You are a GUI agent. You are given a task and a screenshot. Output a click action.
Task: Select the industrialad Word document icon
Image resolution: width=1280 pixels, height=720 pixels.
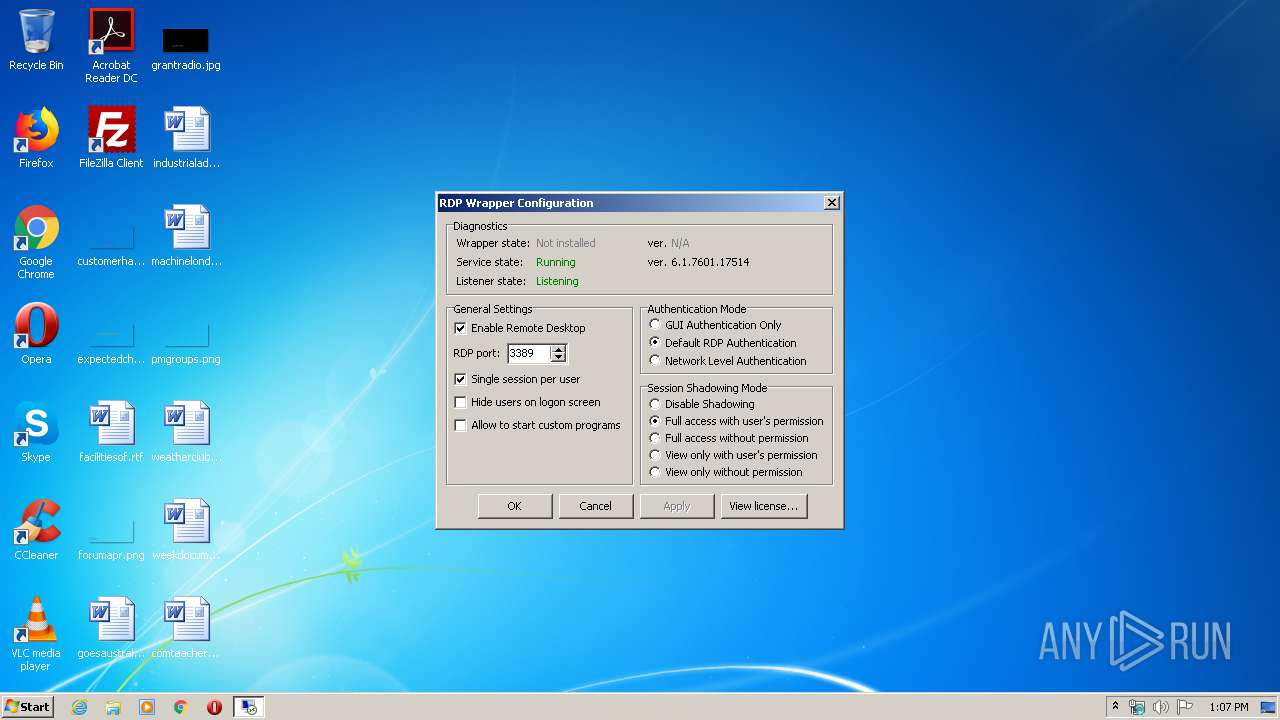click(x=186, y=138)
